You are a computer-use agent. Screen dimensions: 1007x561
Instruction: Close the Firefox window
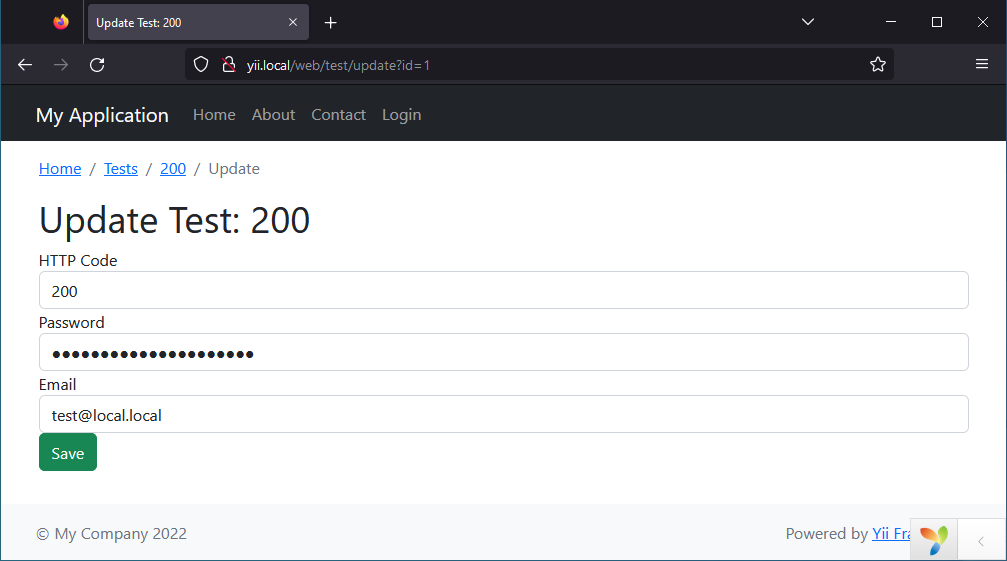[x=983, y=22]
